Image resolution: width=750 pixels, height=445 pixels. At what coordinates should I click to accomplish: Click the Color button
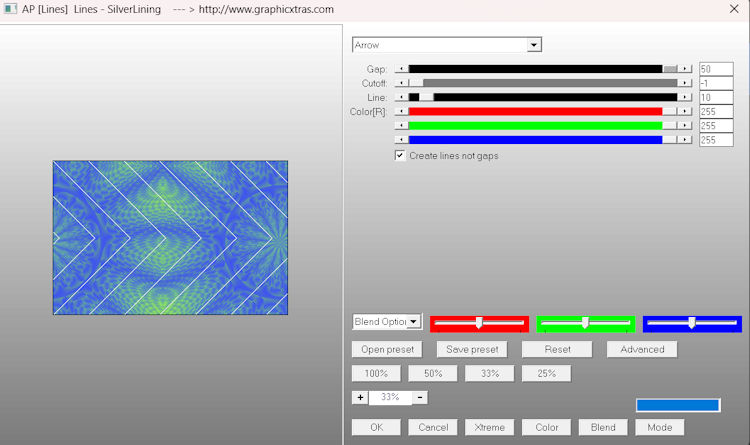pyautogui.click(x=546, y=427)
